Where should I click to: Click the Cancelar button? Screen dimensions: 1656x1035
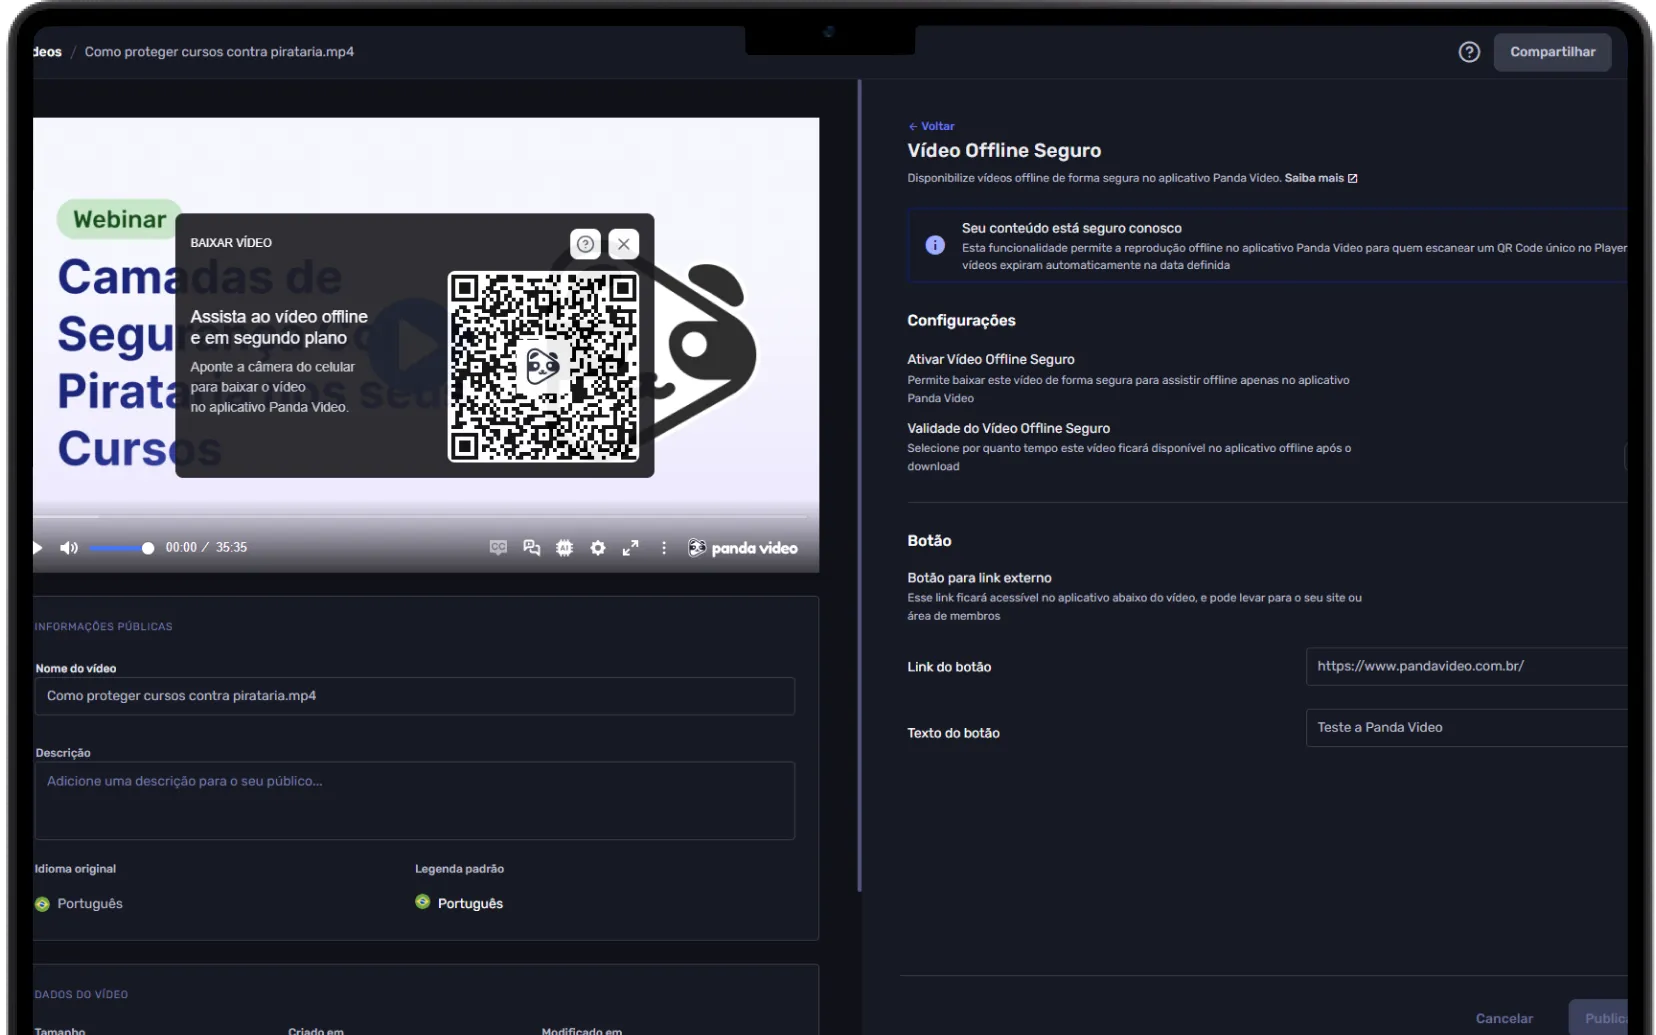point(1504,1018)
